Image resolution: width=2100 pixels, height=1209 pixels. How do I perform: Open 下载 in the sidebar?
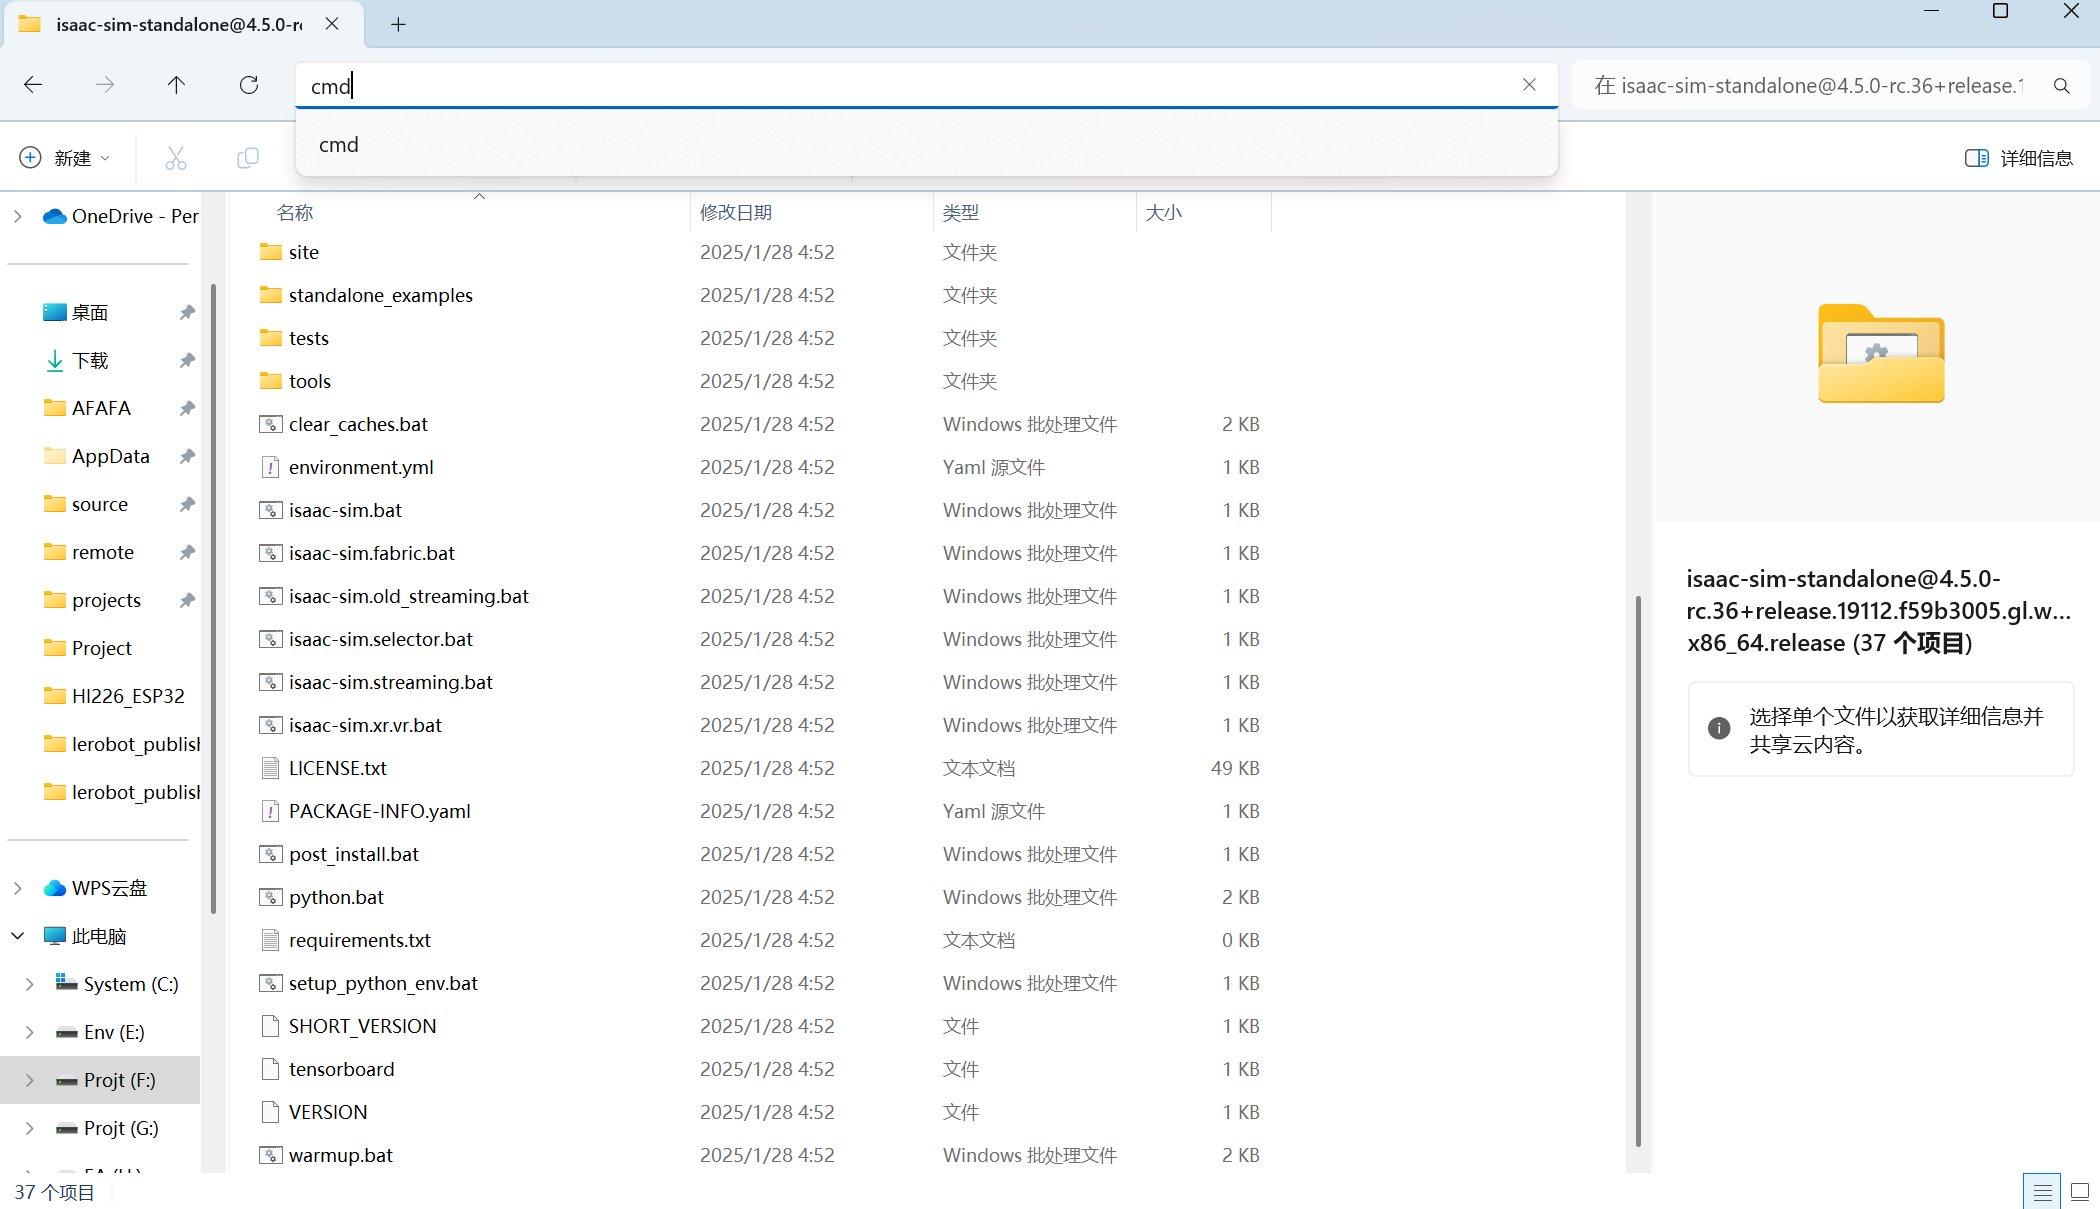90,360
